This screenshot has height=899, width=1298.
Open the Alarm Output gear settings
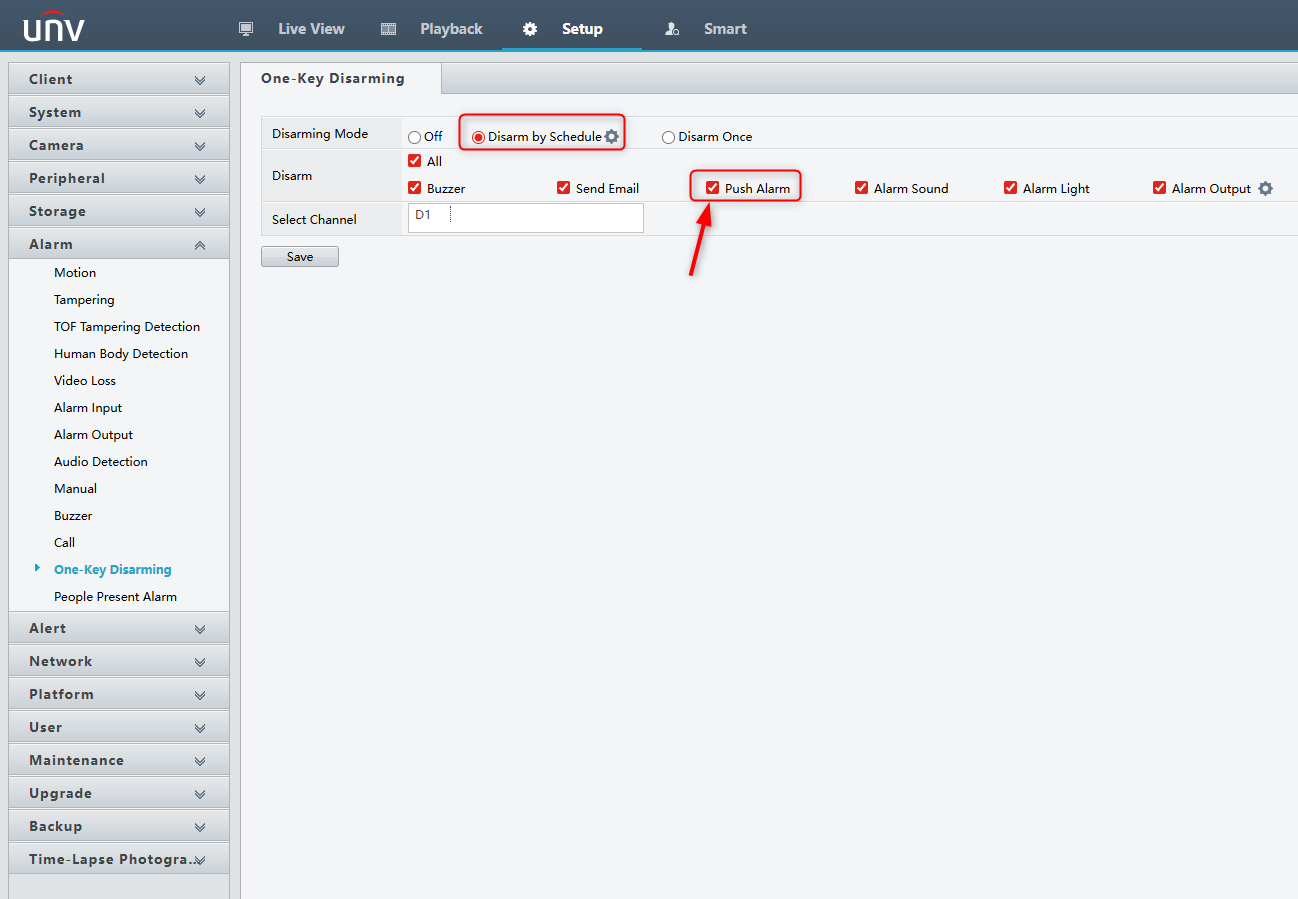[x=1265, y=188]
